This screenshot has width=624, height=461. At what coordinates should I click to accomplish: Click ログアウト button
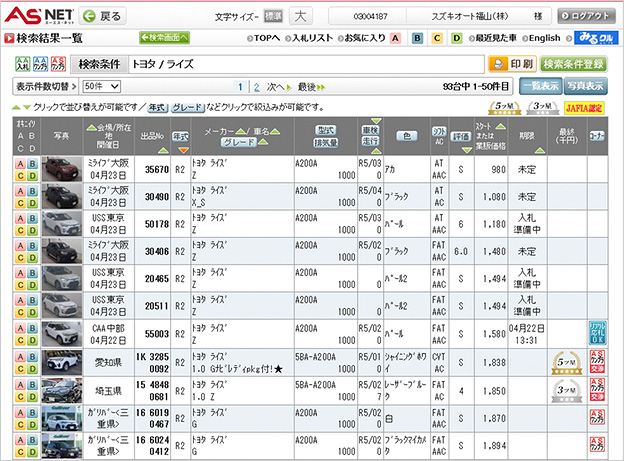[586, 16]
